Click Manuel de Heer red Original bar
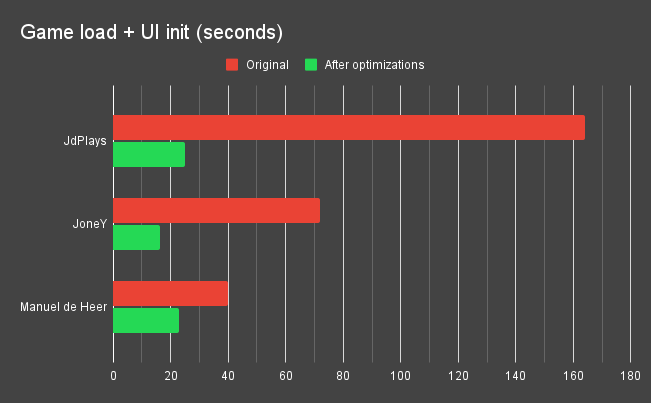Viewport: 651px width, 403px height. [x=170, y=293]
